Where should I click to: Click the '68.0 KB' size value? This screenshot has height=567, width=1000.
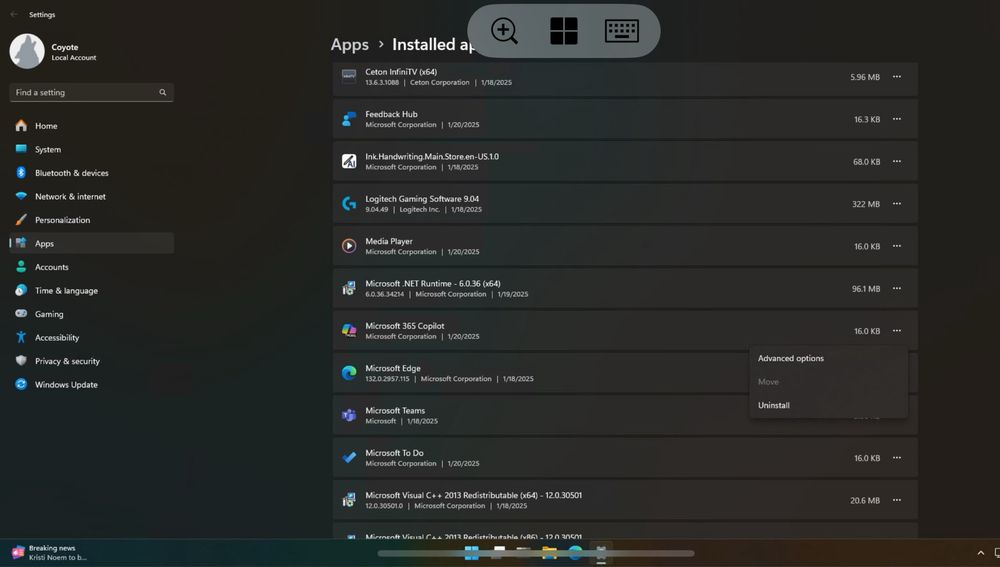[x=866, y=162]
